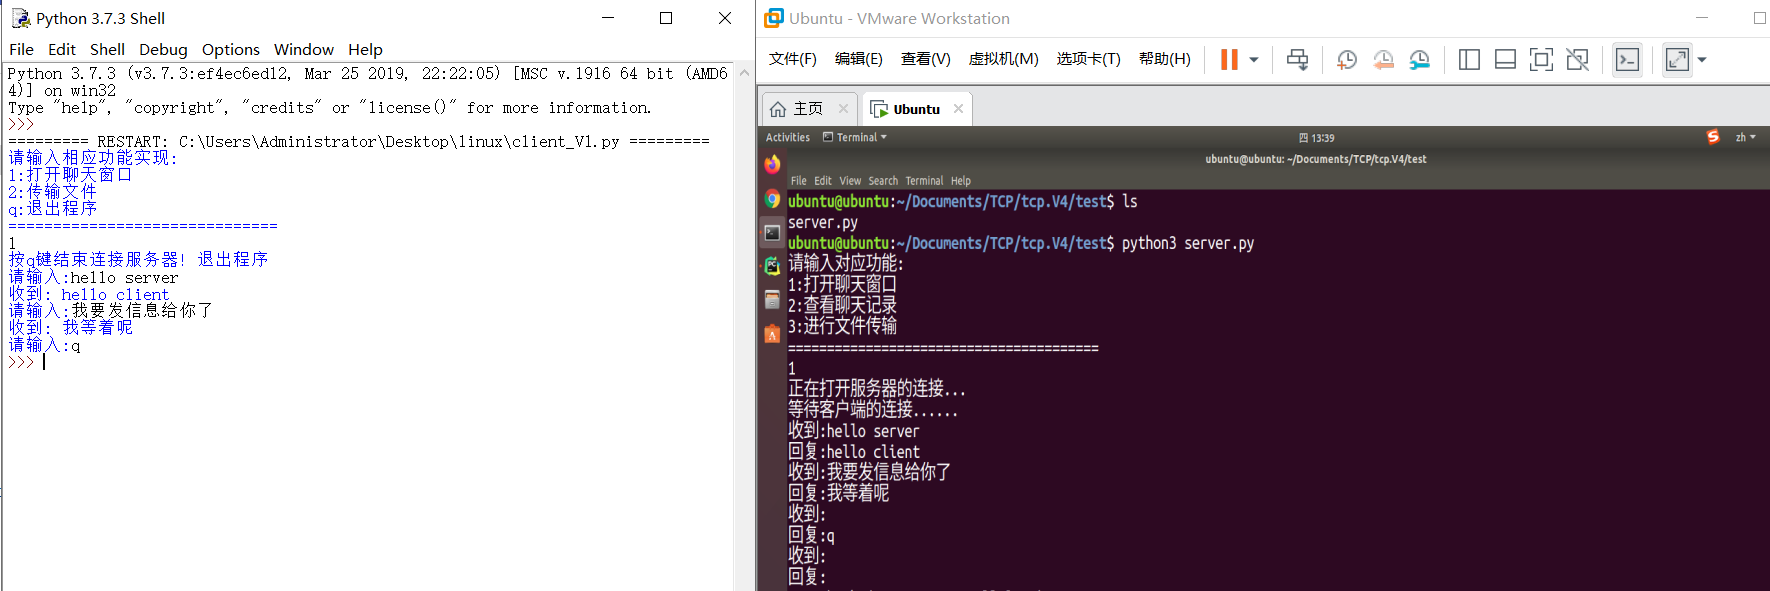Click Activities in the Ubuntu top bar

coord(787,138)
